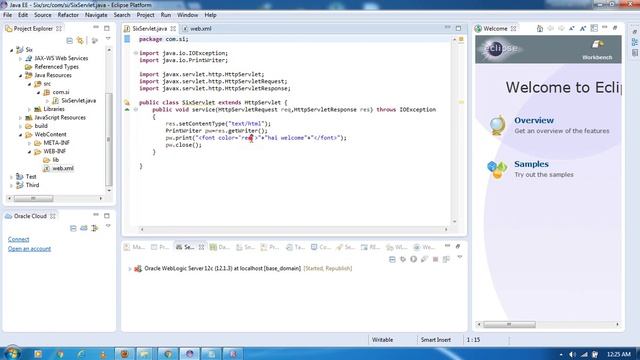This screenshot has height=360, width=640.
Task: Collapse the src folder node
Action: (29, 84)
